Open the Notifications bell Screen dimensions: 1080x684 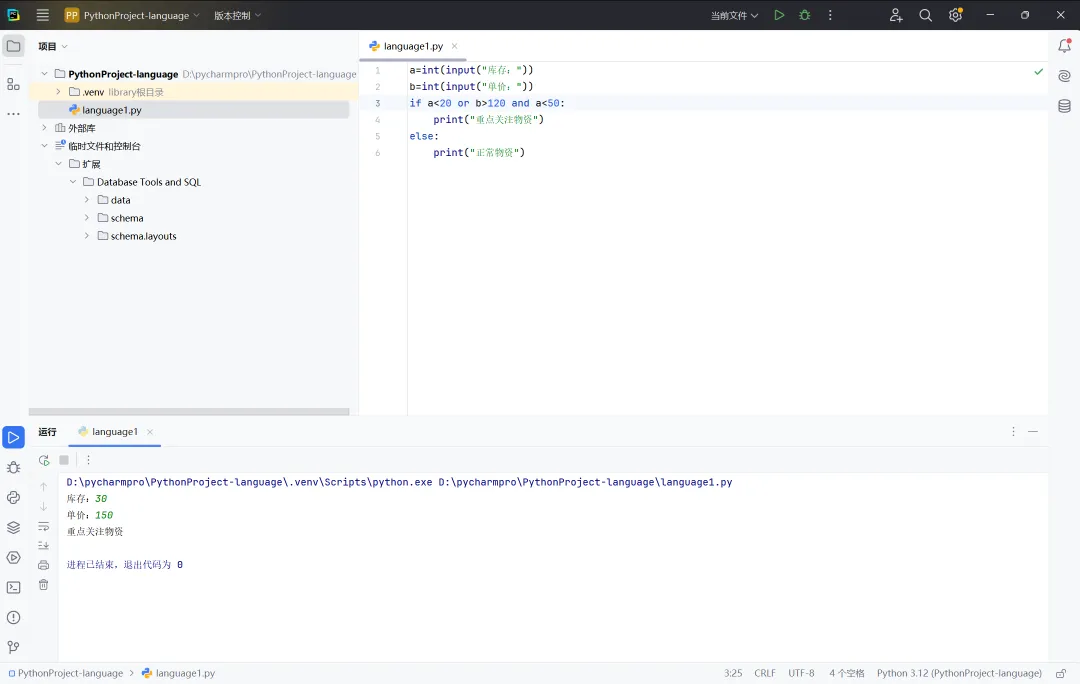click(x=1064, y=46)
